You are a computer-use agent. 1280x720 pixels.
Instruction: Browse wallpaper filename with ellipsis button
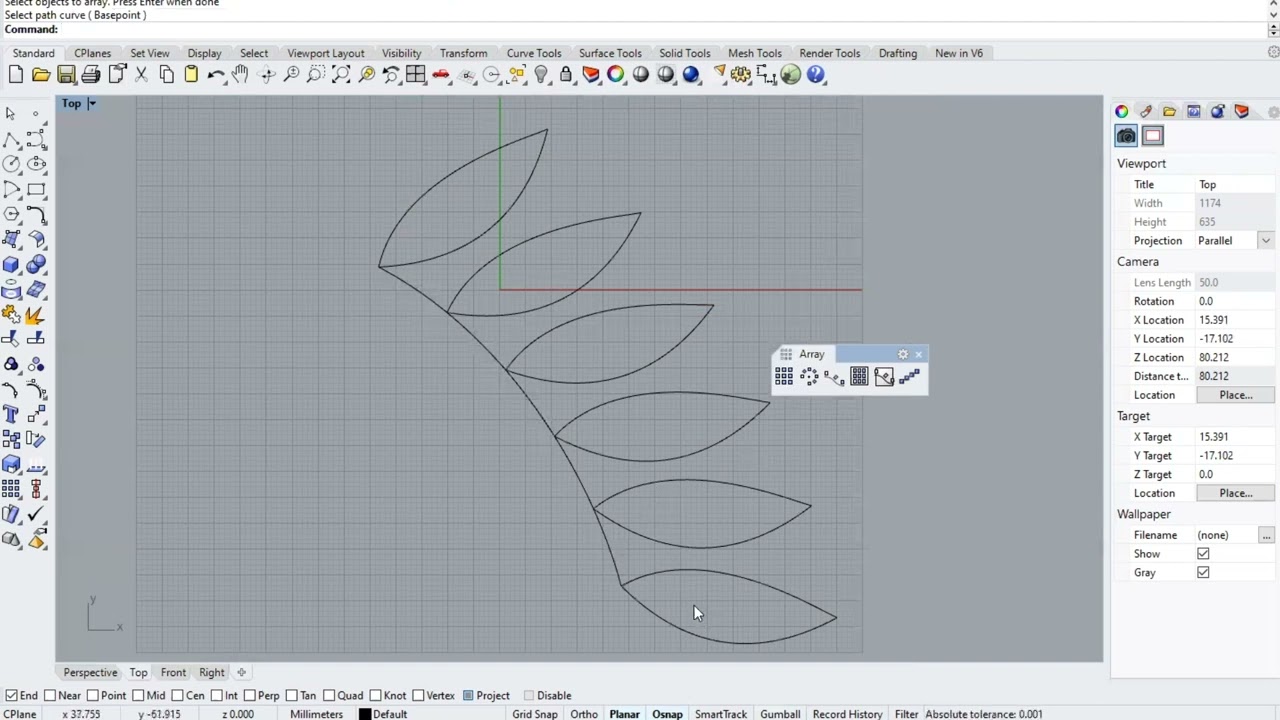point(1266,536)
